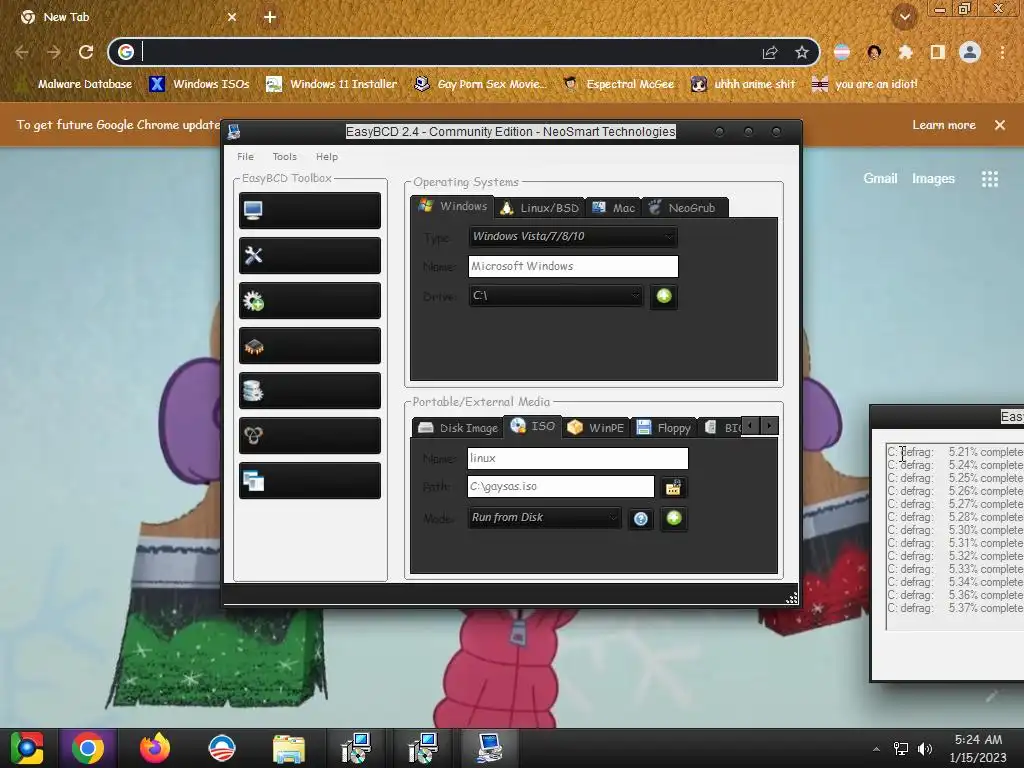Open Windows ISOs bookmark
The height and width of the screenshot is (768, 1024).
point(199,84)
